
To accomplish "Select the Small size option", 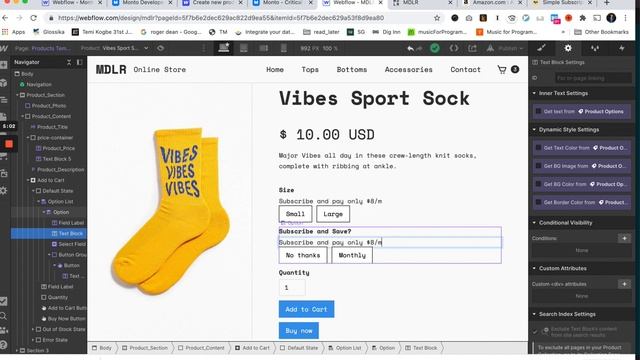I will (296, 214).
